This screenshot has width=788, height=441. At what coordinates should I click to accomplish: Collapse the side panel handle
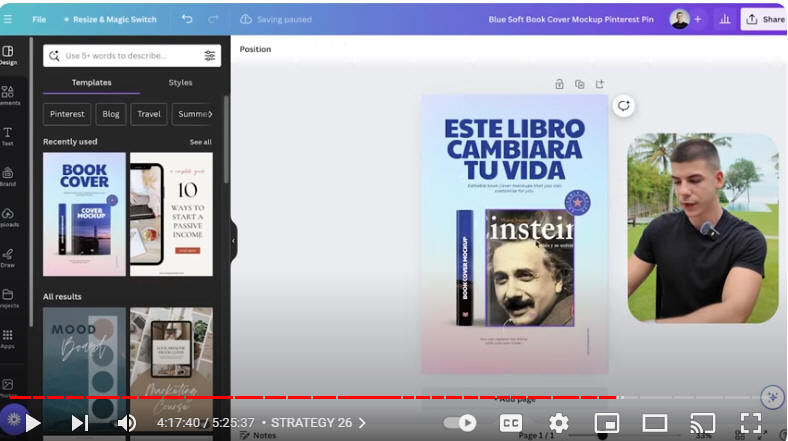[x=233, y=241]
